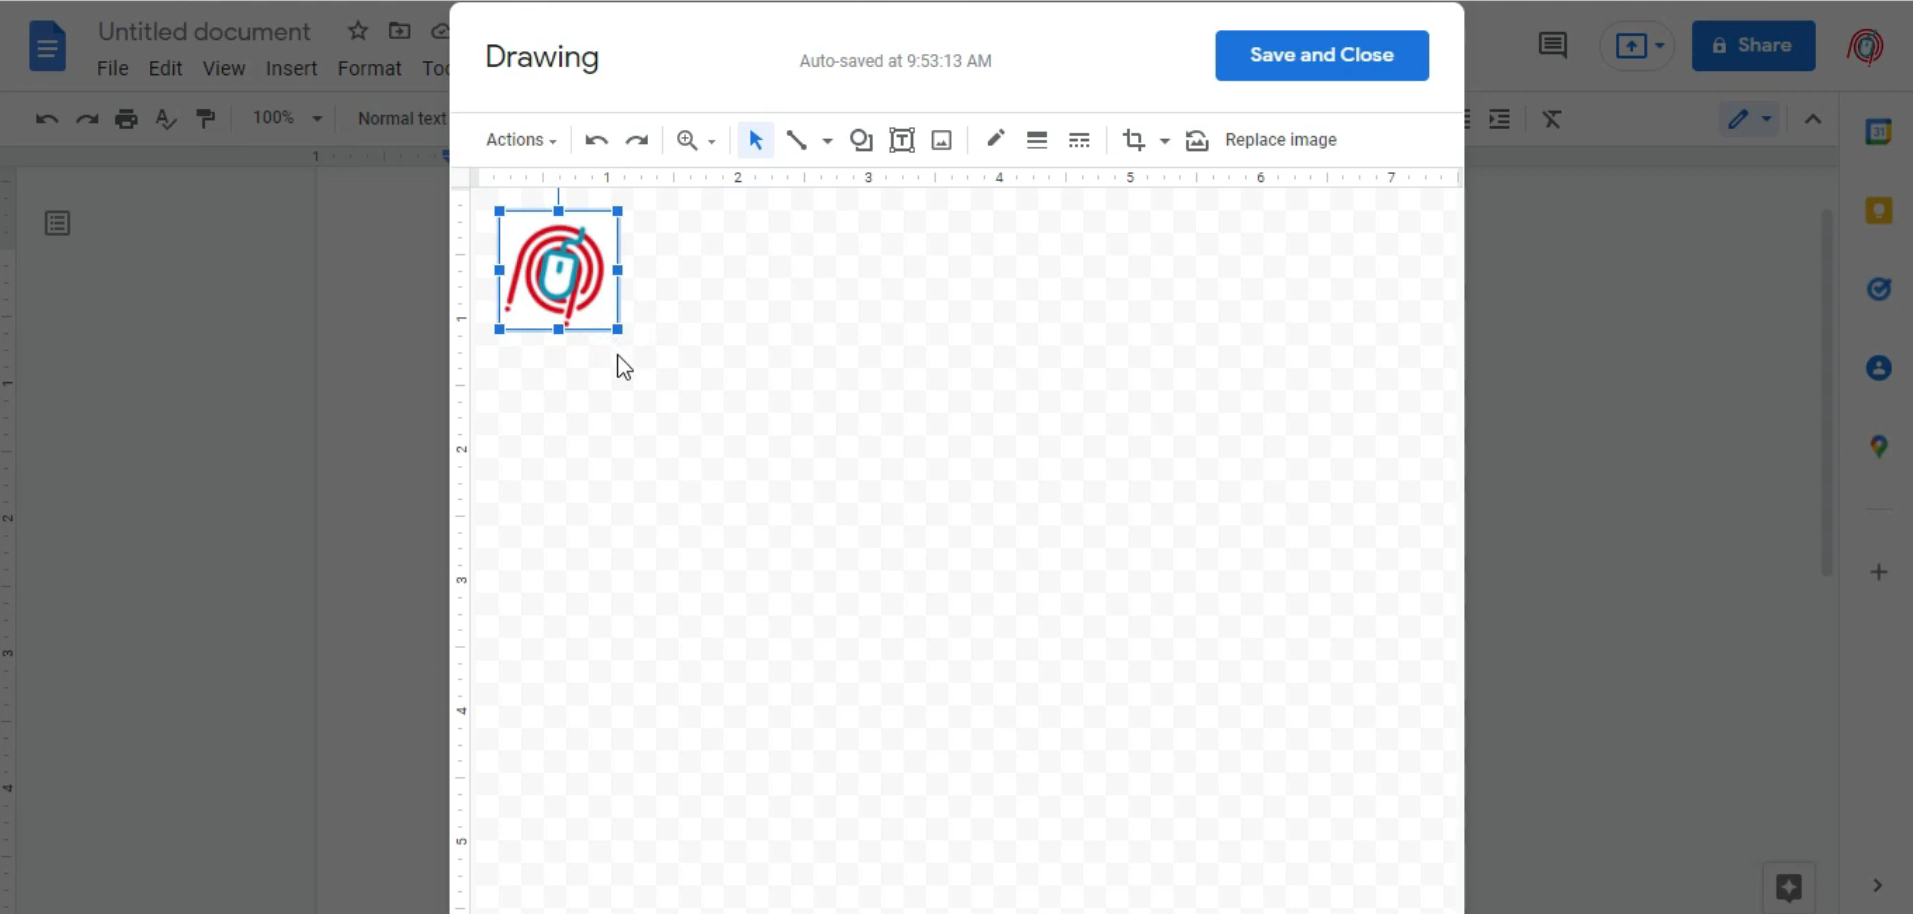Image resolution: width=1913 pixels, height=914 pixels.
Task: Undo last action in Drawing toolbar
Action: pyautogui.click(x=596, y=140)
